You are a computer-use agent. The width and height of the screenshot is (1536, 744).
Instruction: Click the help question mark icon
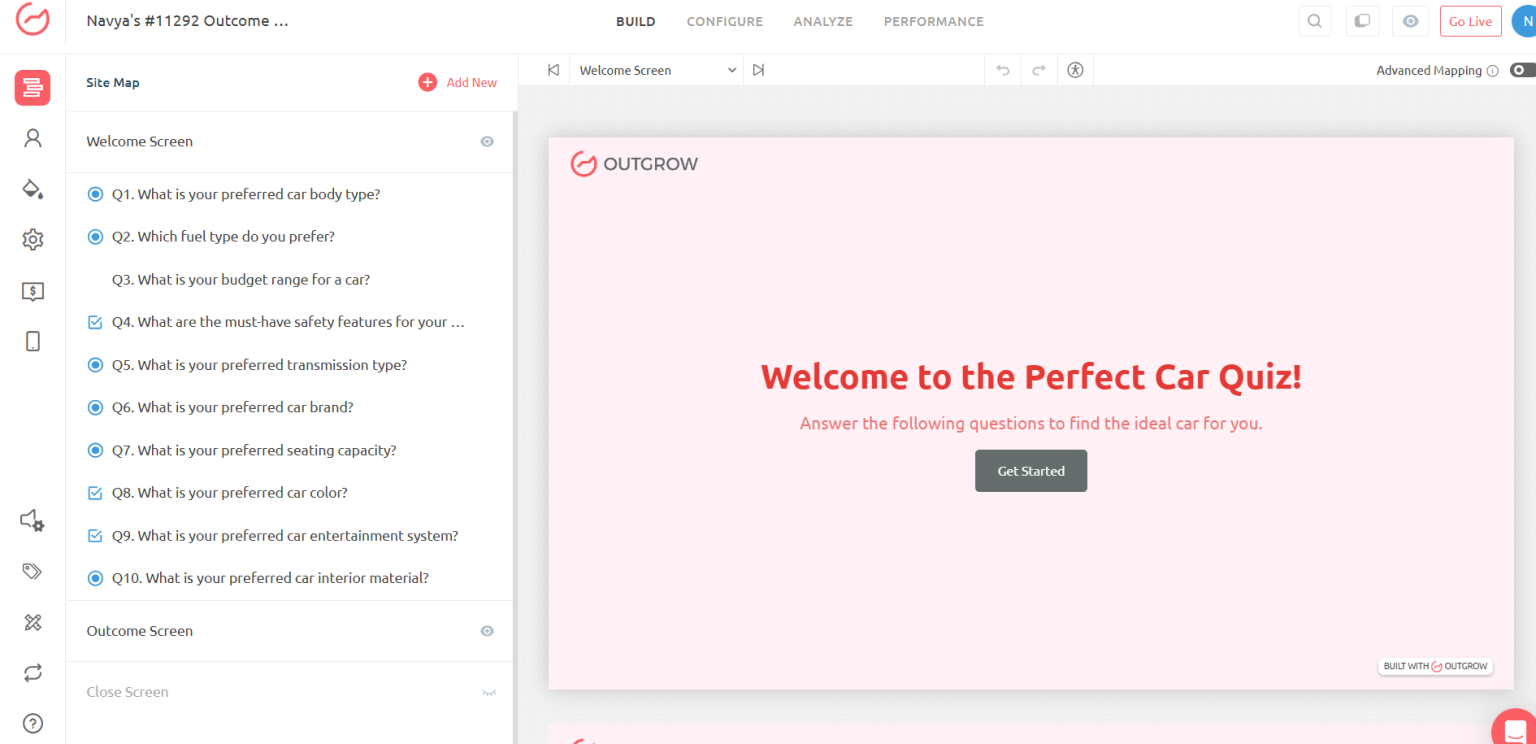point(33,723)
